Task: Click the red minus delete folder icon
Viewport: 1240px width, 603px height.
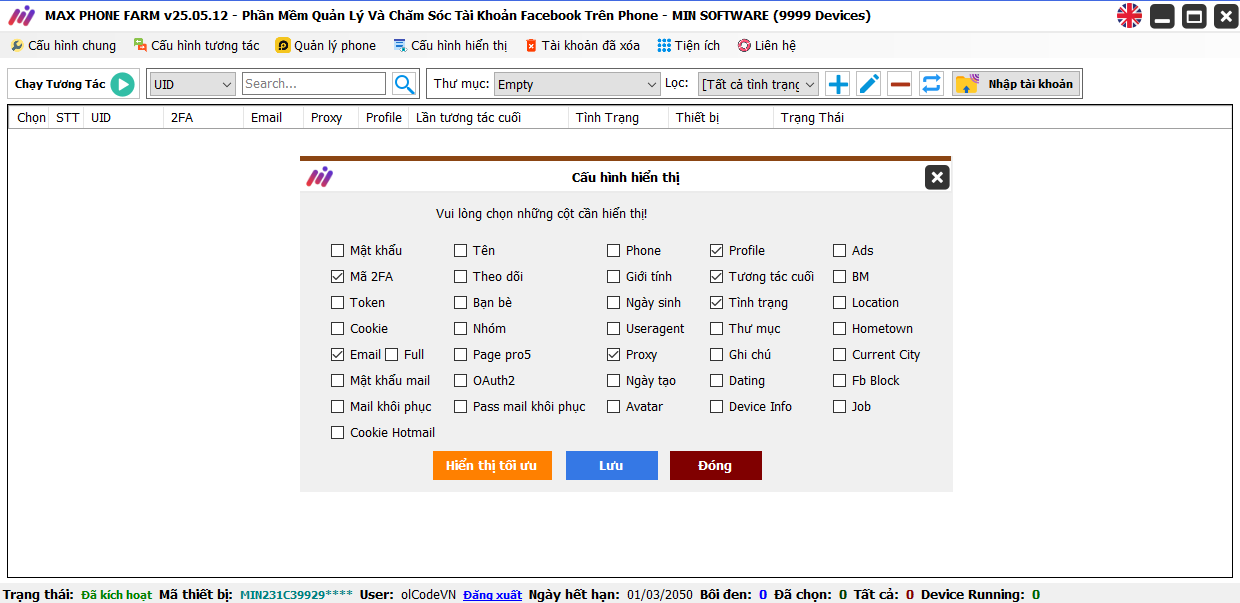Action: click(900, 84)
